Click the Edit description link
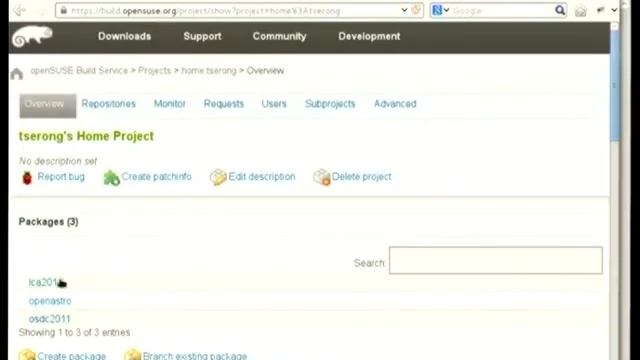 [262, 177]
